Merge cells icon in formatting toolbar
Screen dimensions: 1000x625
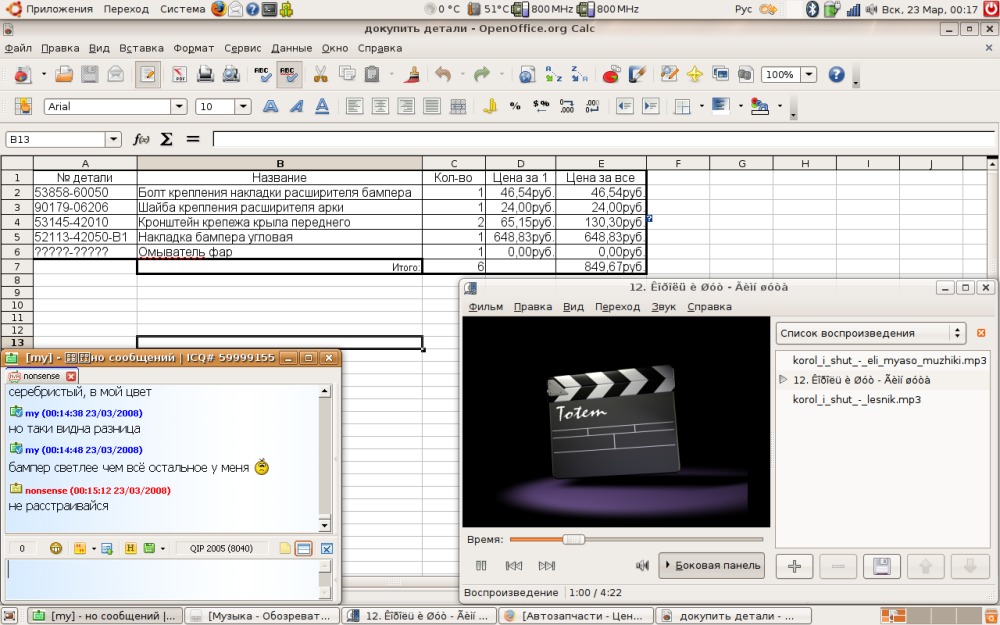tap(458, 107)
